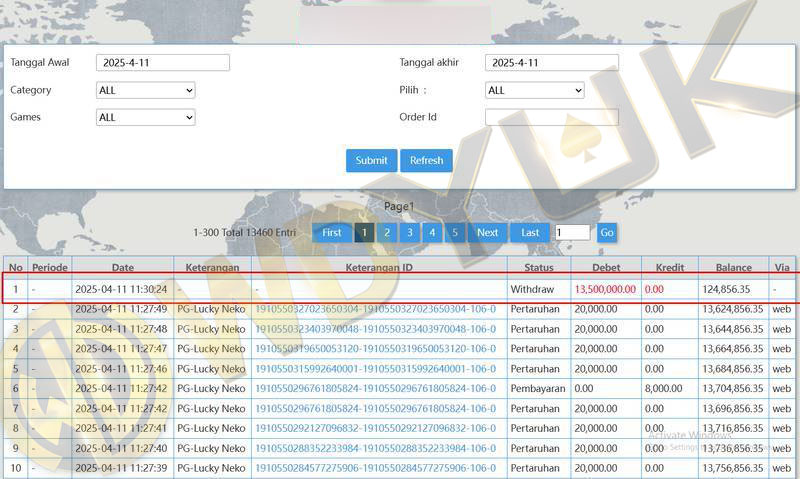Click the Withdraw status in row 1
800x479 pixels.
[x=532, y=289]
